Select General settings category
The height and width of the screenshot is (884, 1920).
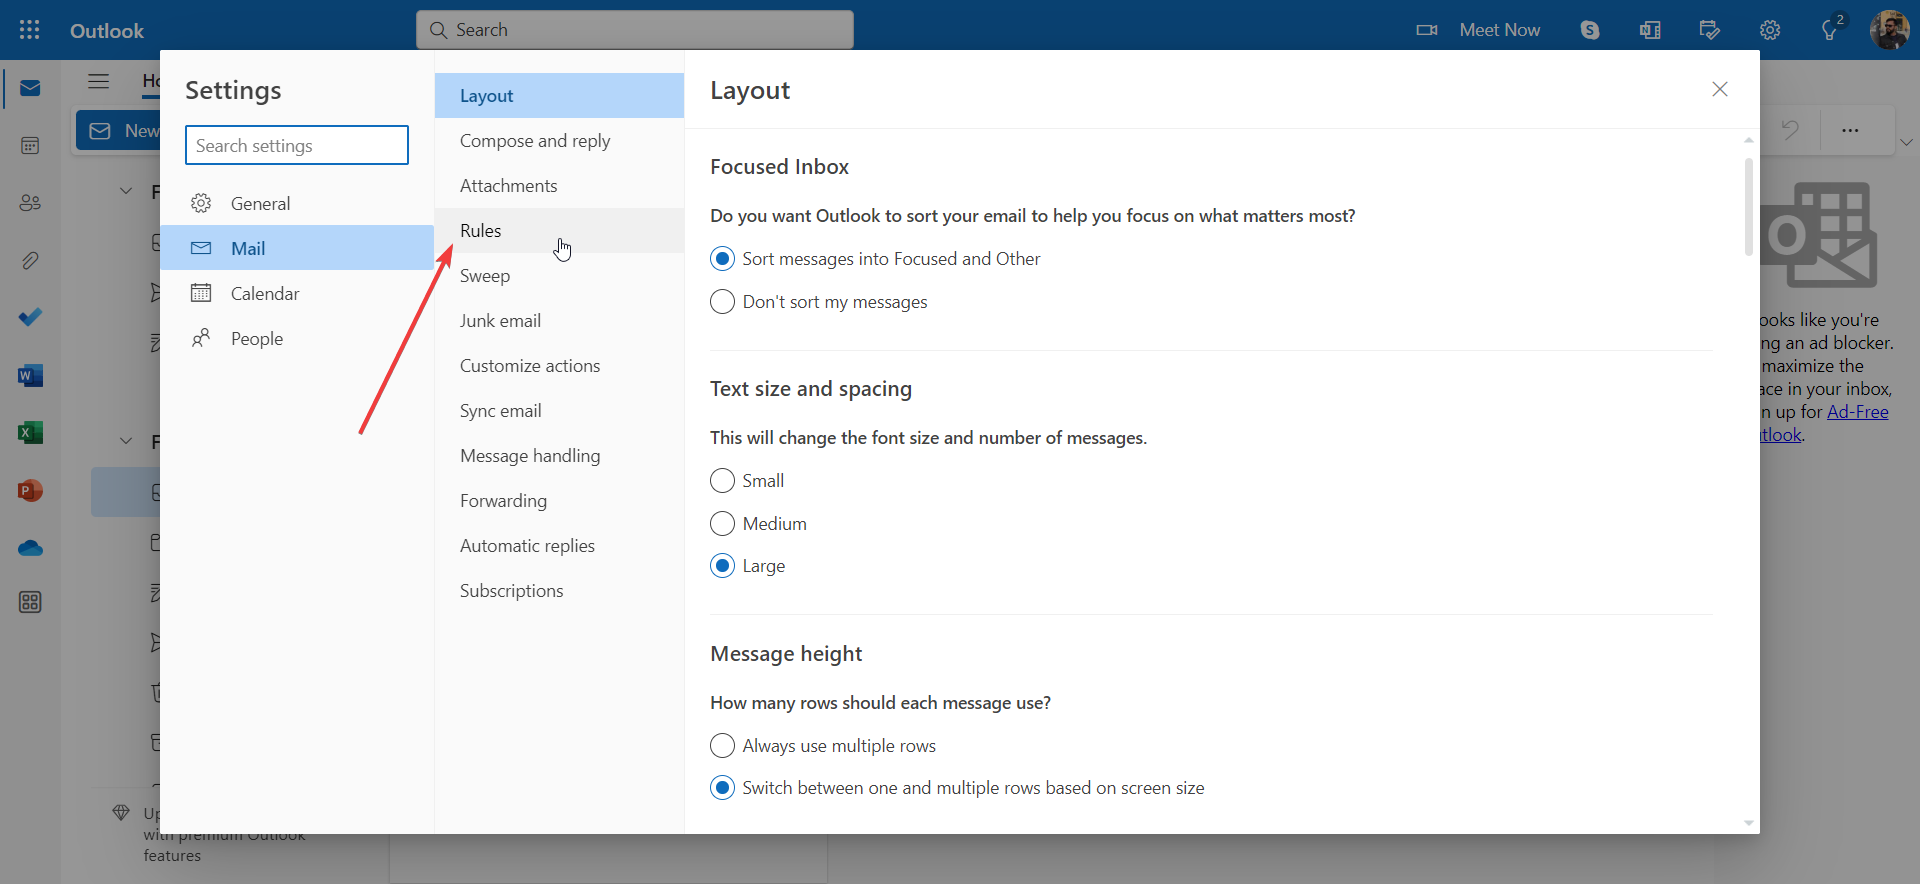coord(297,203)
